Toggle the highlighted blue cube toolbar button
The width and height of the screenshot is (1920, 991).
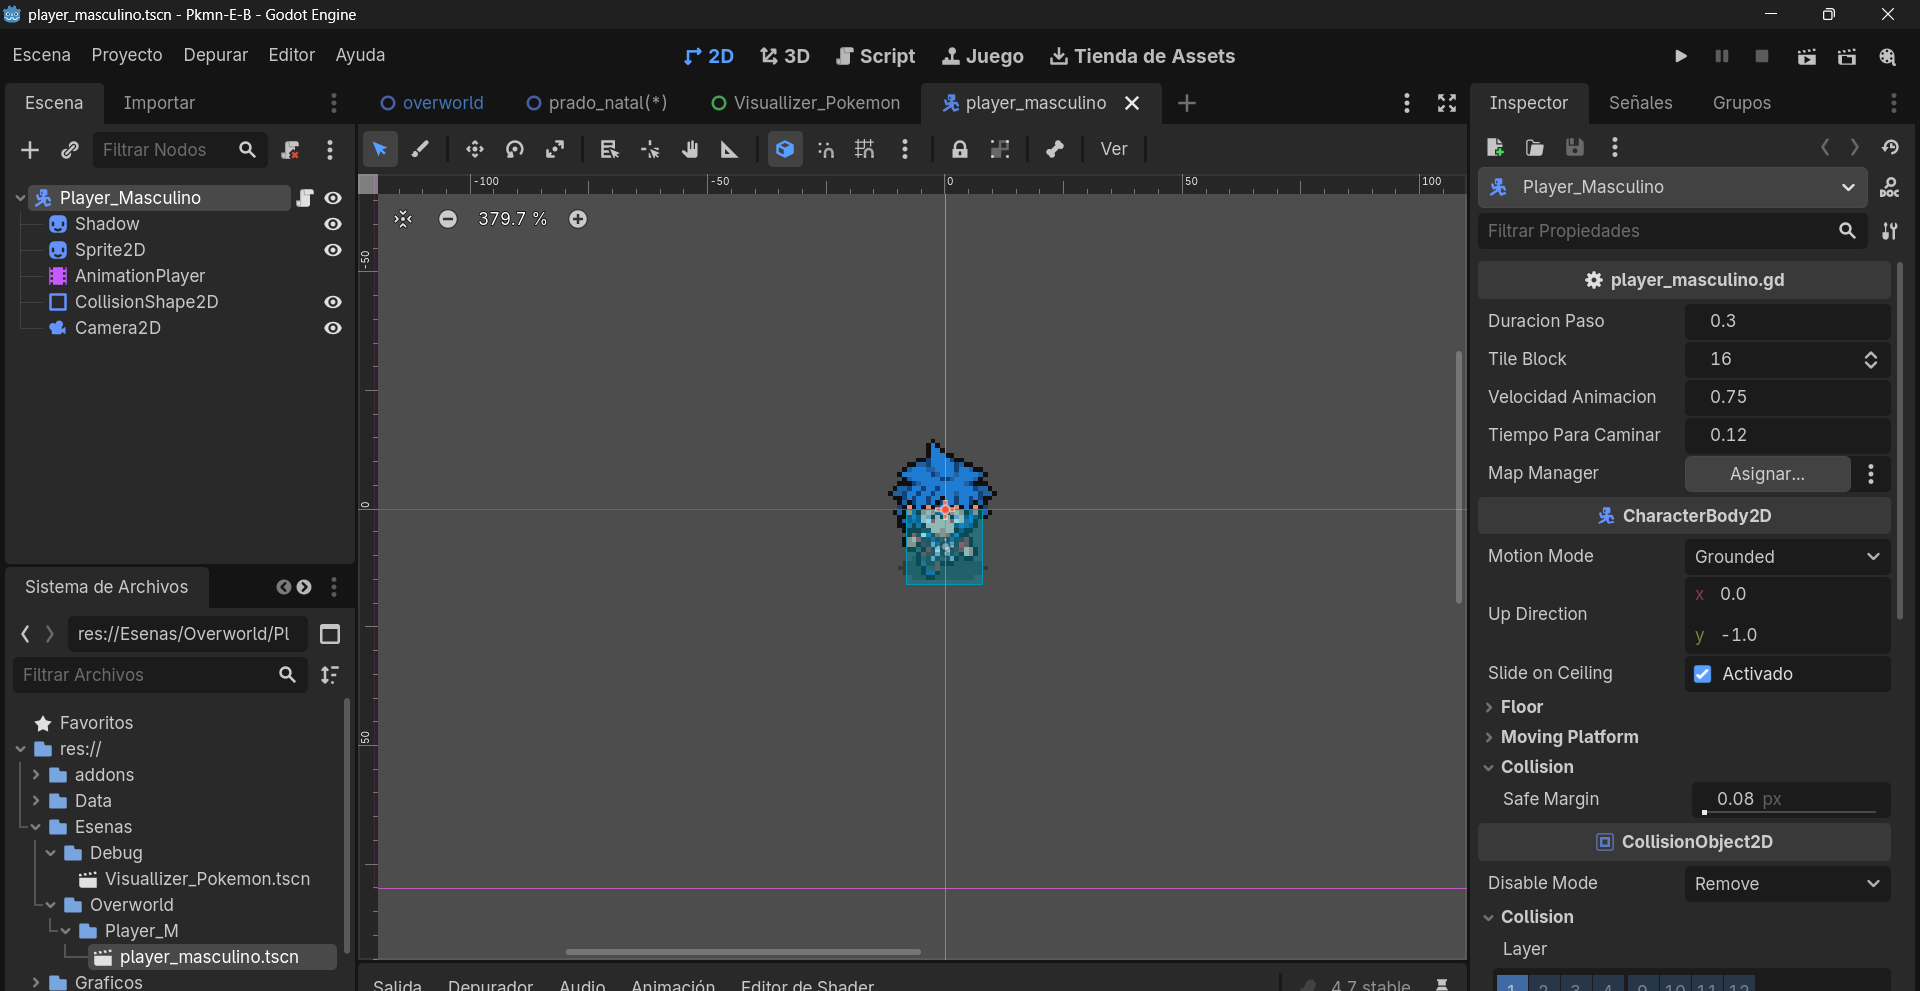coord(785,150)
